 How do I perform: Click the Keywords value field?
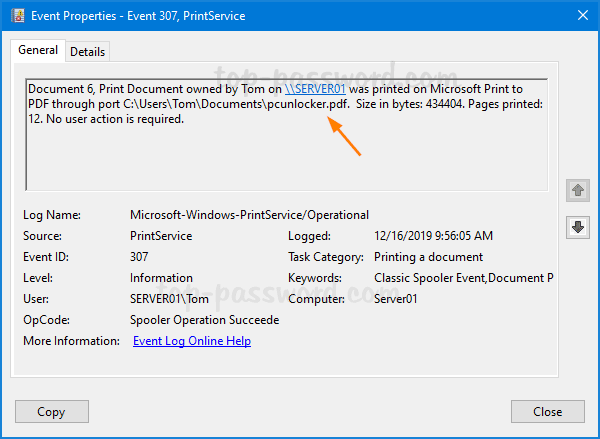click(x=463, y=278)
